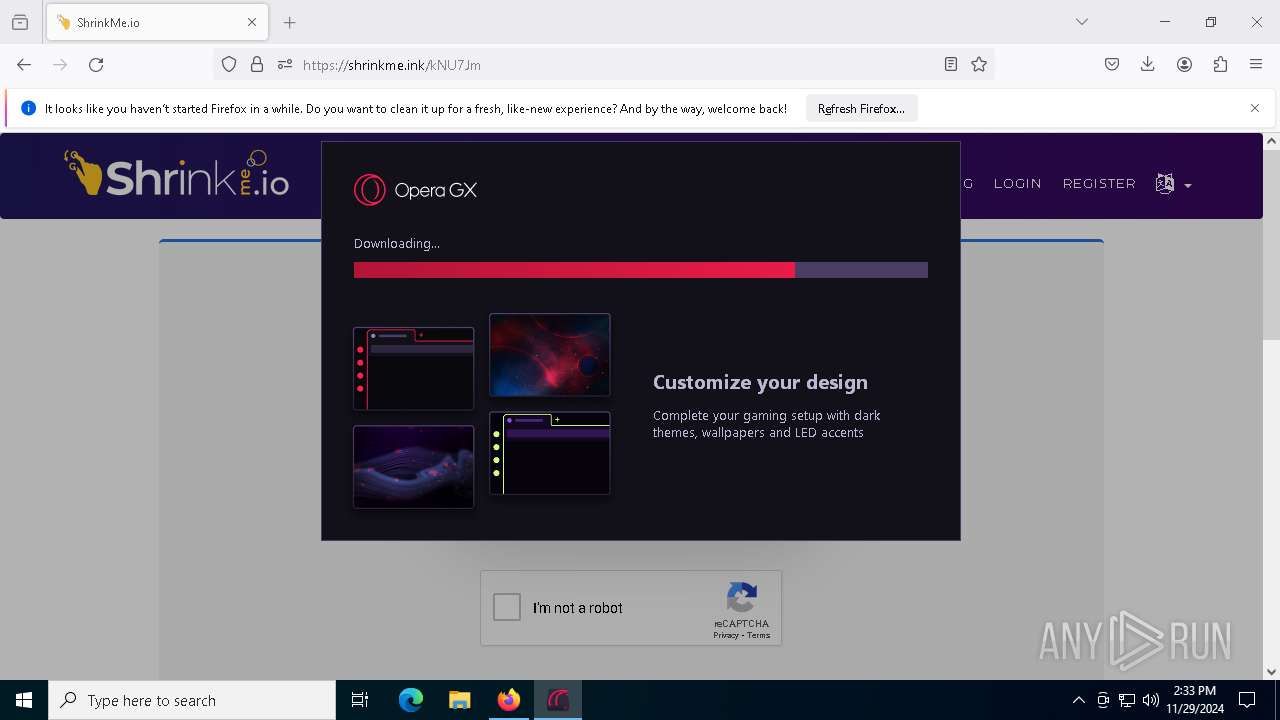This screenshot has height=720, width=1280.
Task: Open Firefox downloads panel
Action: [1148, 64]
